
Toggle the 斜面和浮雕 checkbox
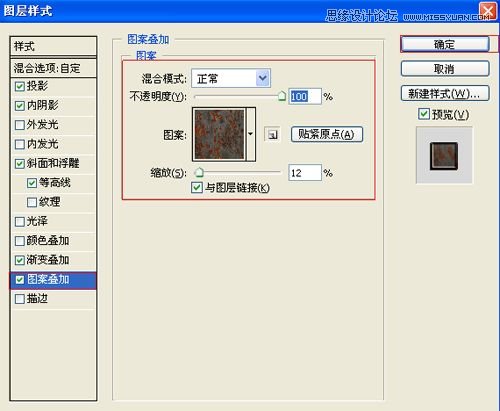[20, 164]
